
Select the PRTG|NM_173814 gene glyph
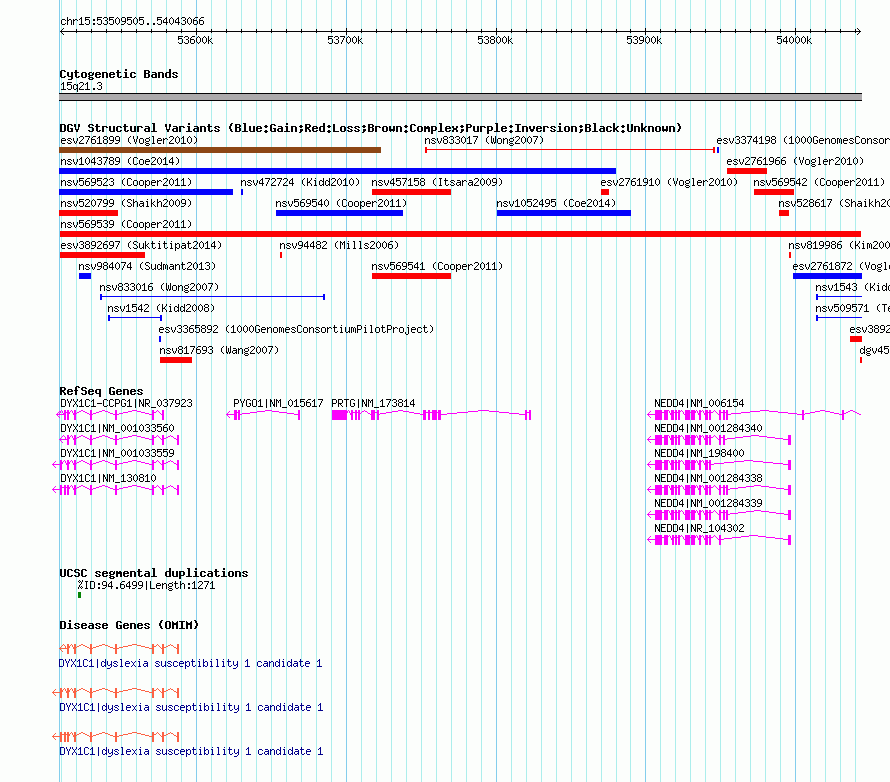click(431, 415)
